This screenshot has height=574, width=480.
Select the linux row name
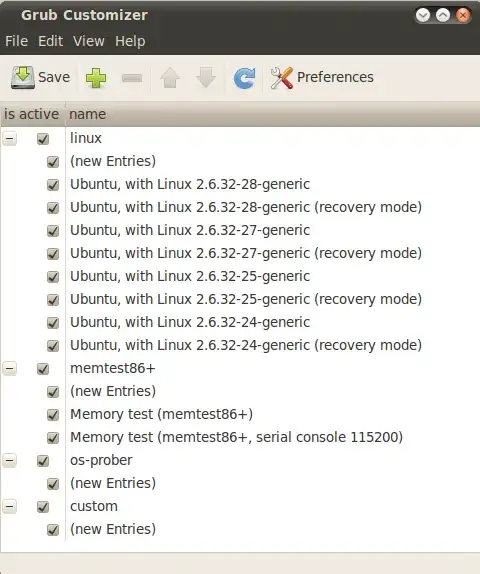pyautogui.click(x=86, y=138)
